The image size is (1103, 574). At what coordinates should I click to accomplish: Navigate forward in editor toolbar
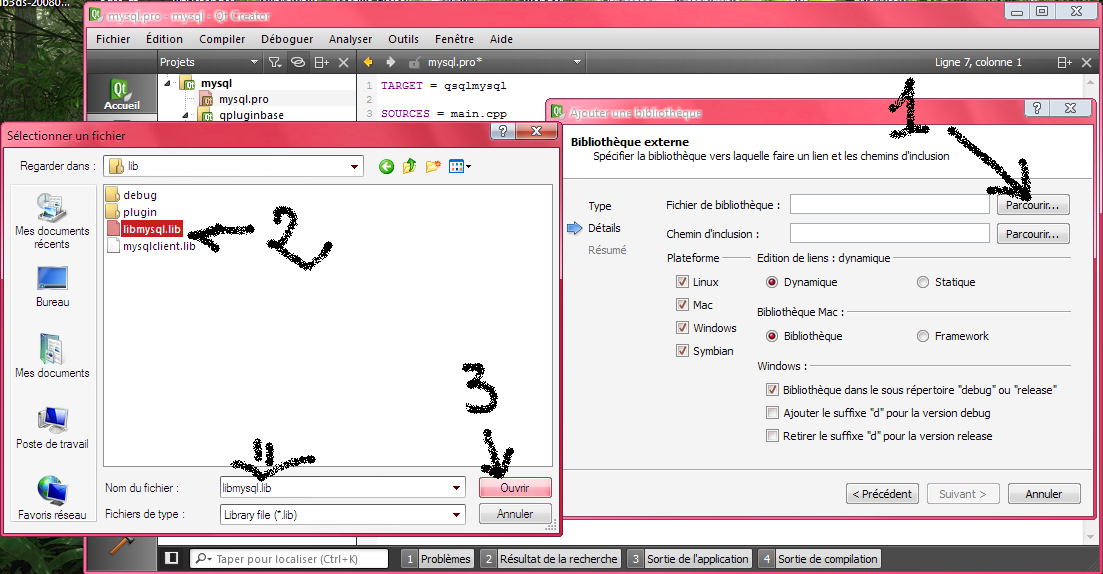coord(390,62)
